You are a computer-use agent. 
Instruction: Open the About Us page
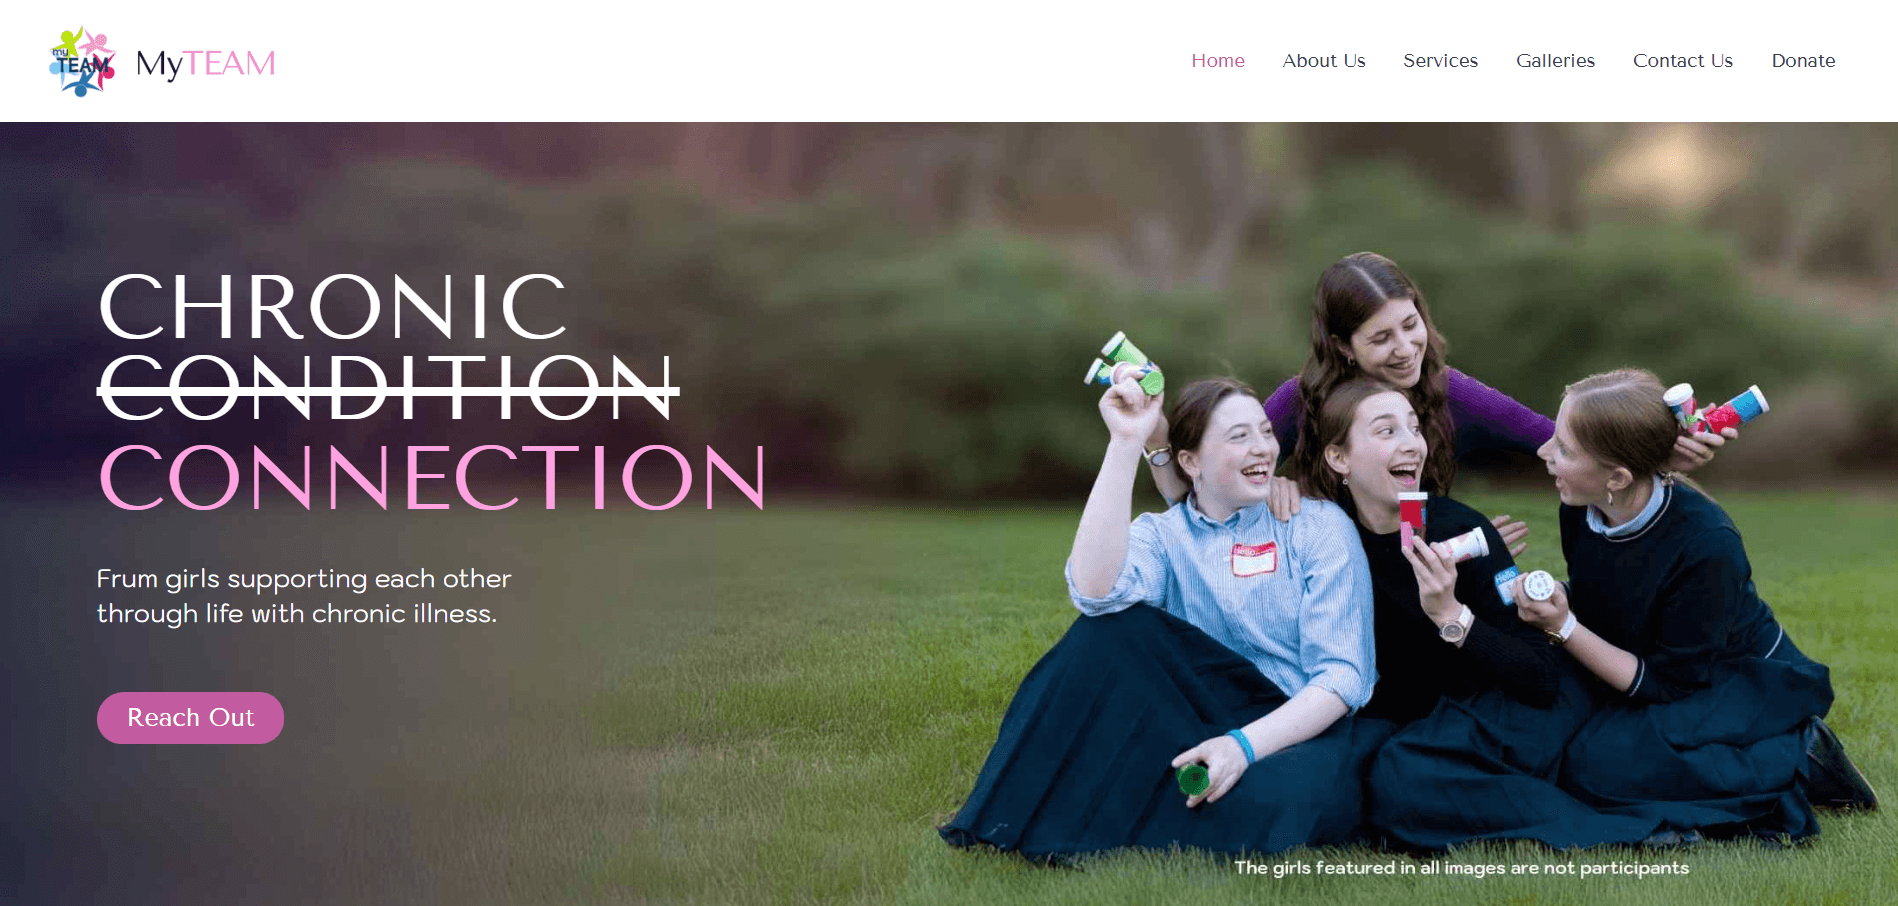tap(1323, 61)
